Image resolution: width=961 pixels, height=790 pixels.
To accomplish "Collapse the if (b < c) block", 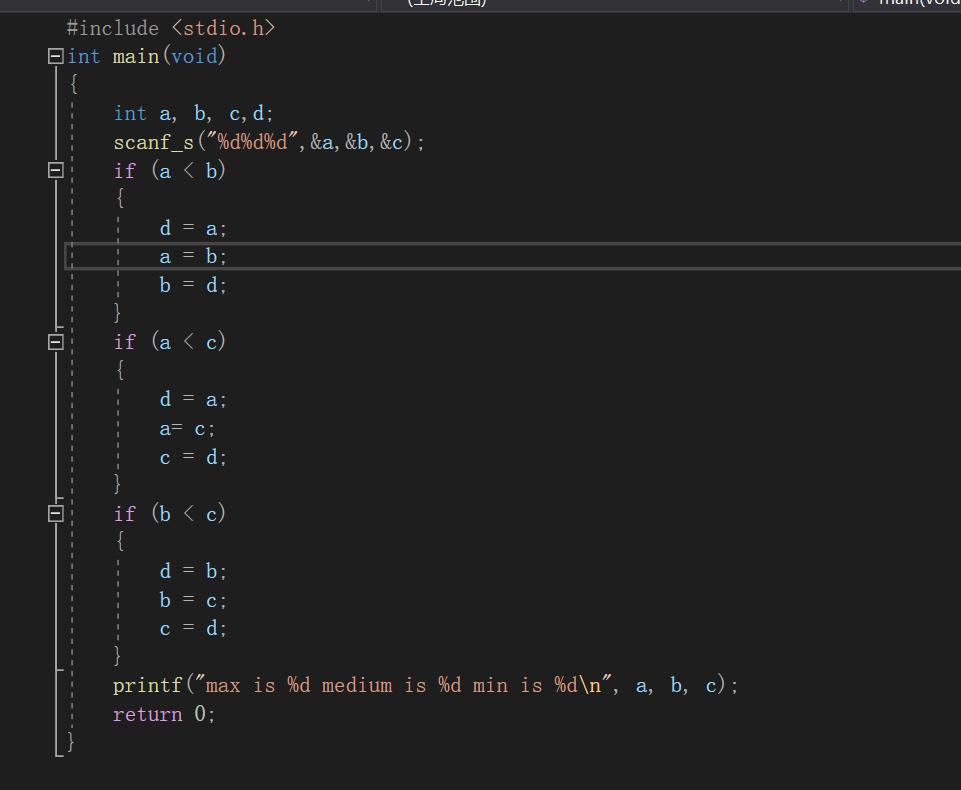I will [x=56, y=514].
